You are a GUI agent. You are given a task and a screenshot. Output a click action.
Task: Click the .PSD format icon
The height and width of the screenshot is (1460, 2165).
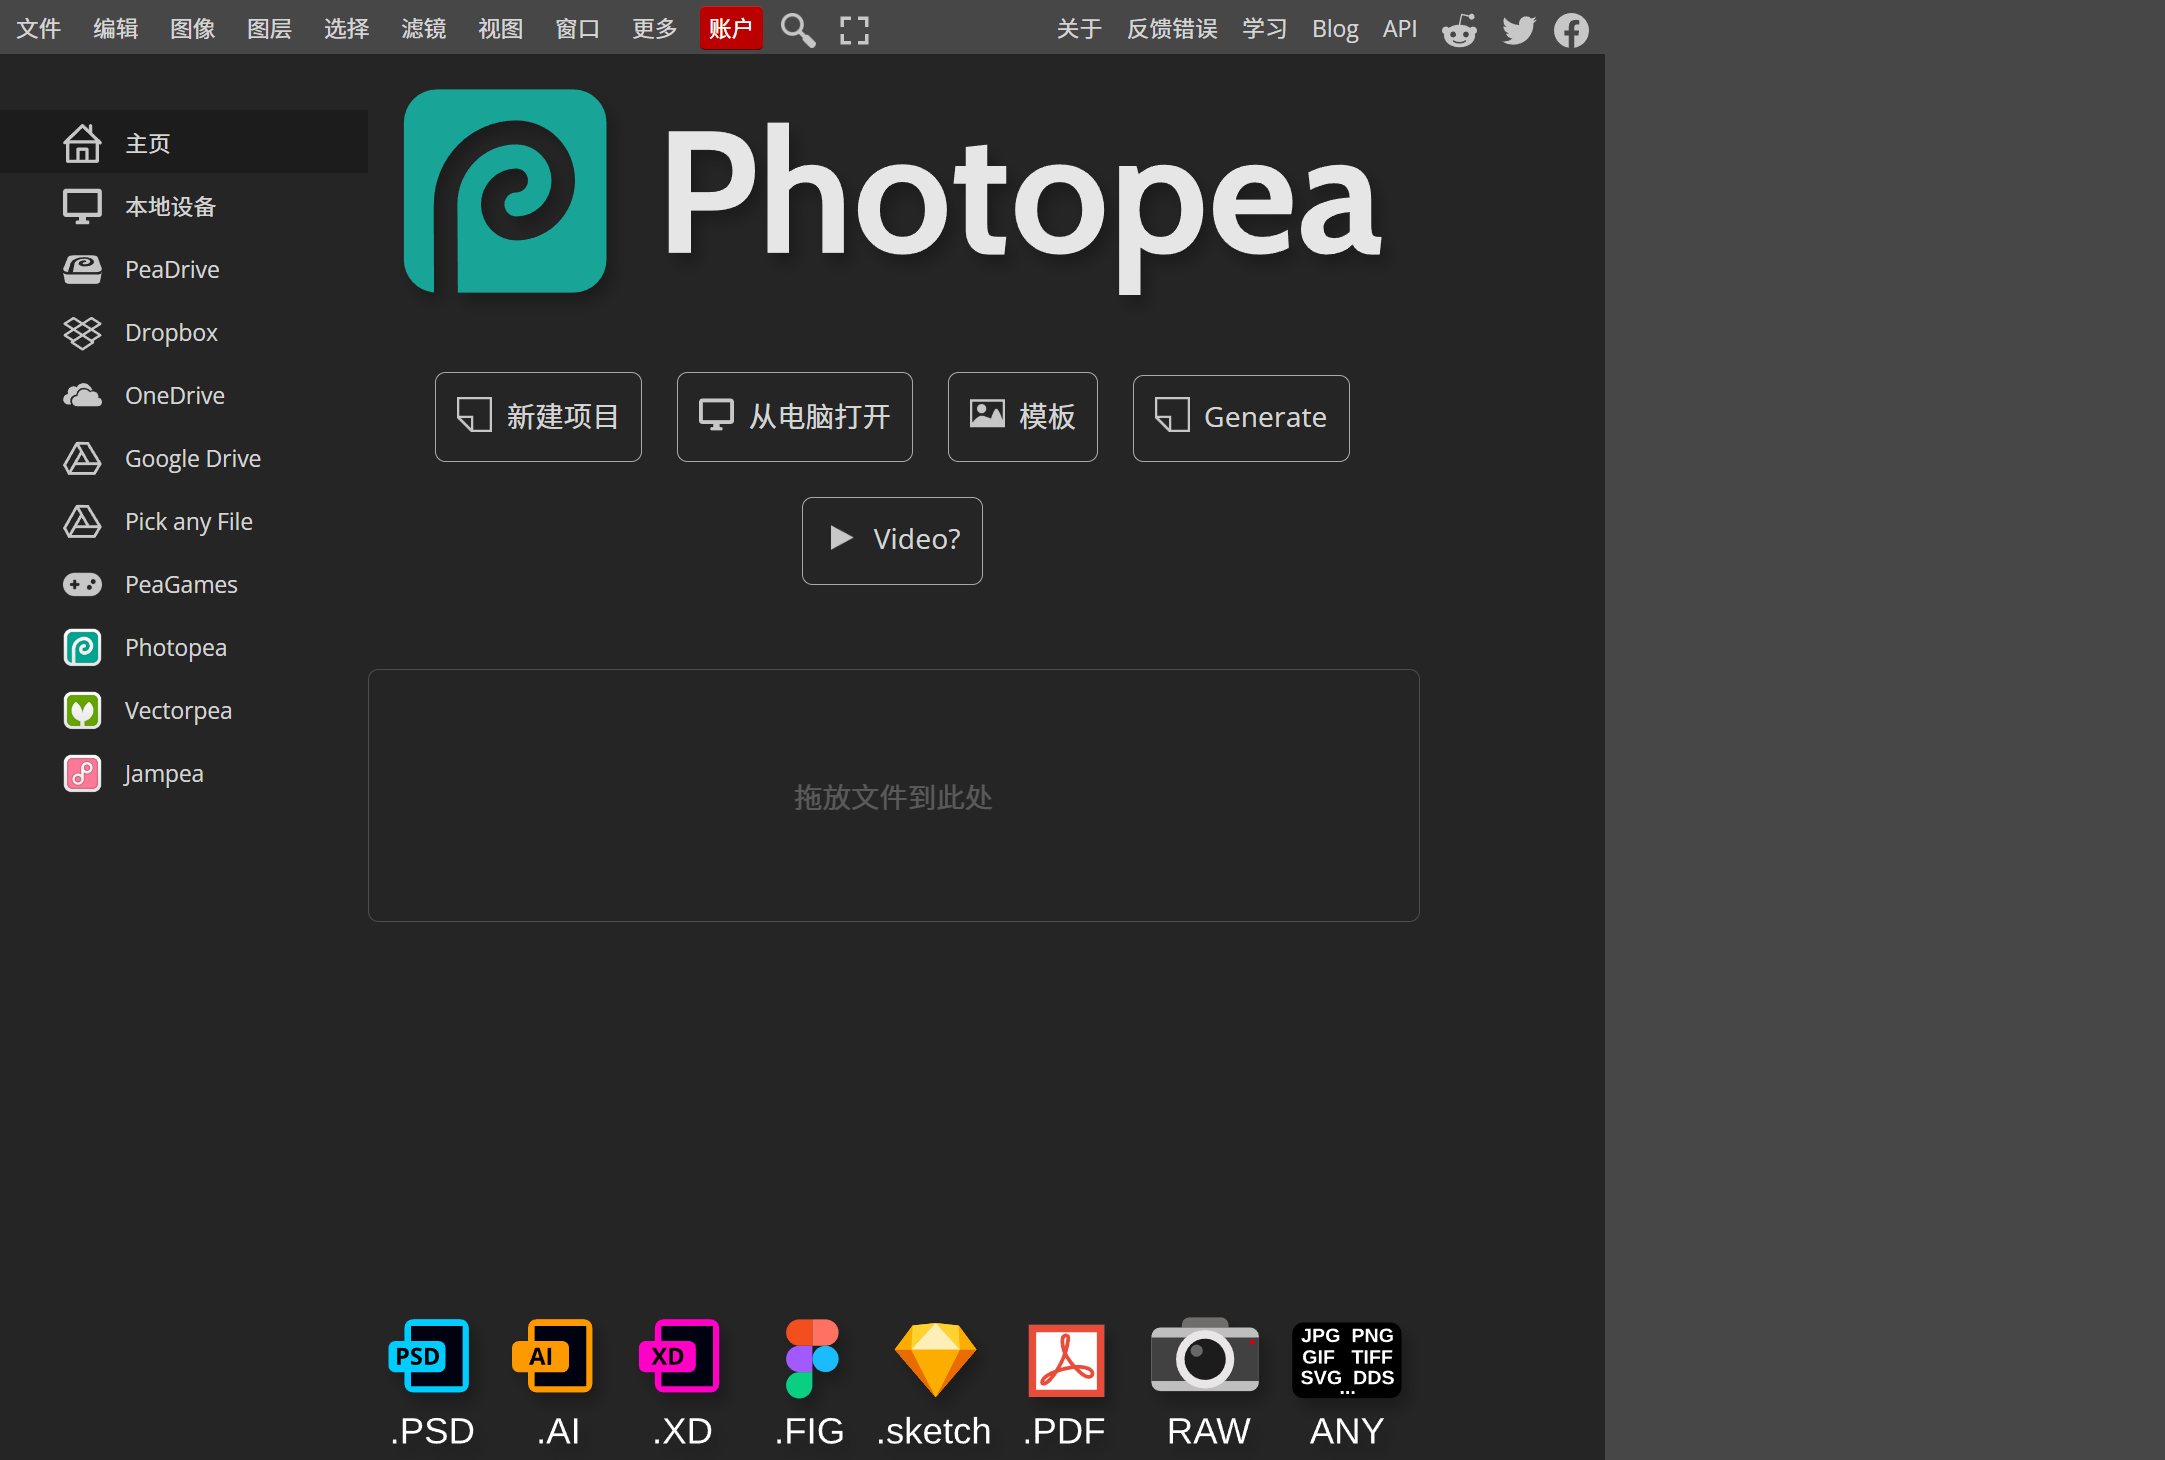(430, 1355)
